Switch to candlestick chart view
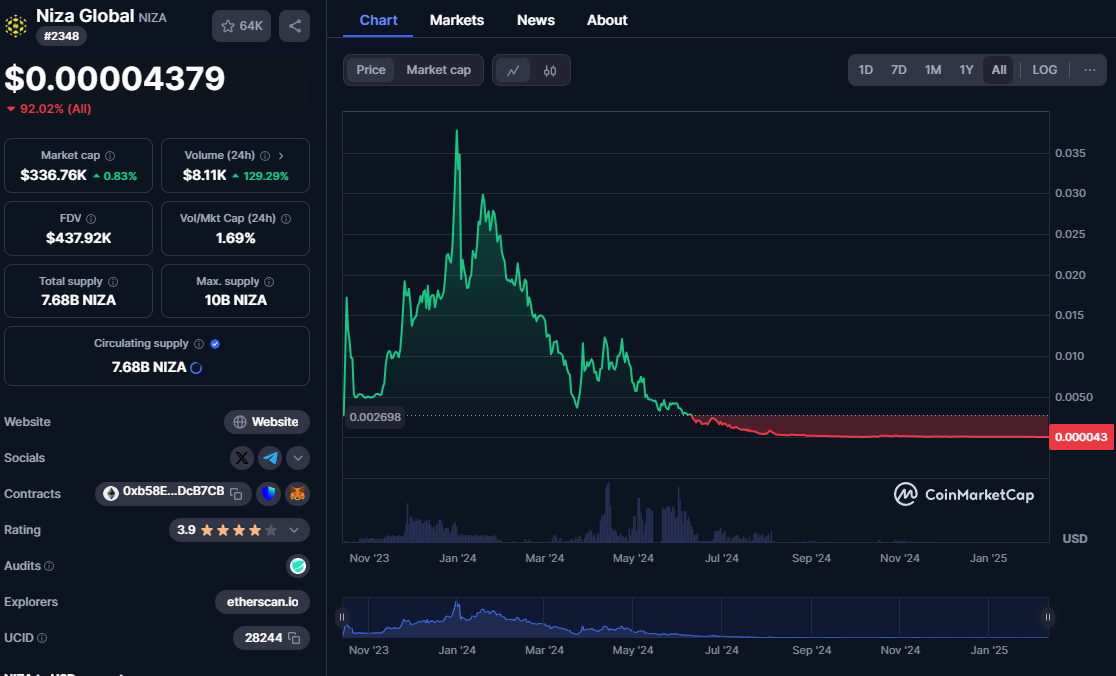The width and height of the screenshot is (1116, 676). coord(550,70)
